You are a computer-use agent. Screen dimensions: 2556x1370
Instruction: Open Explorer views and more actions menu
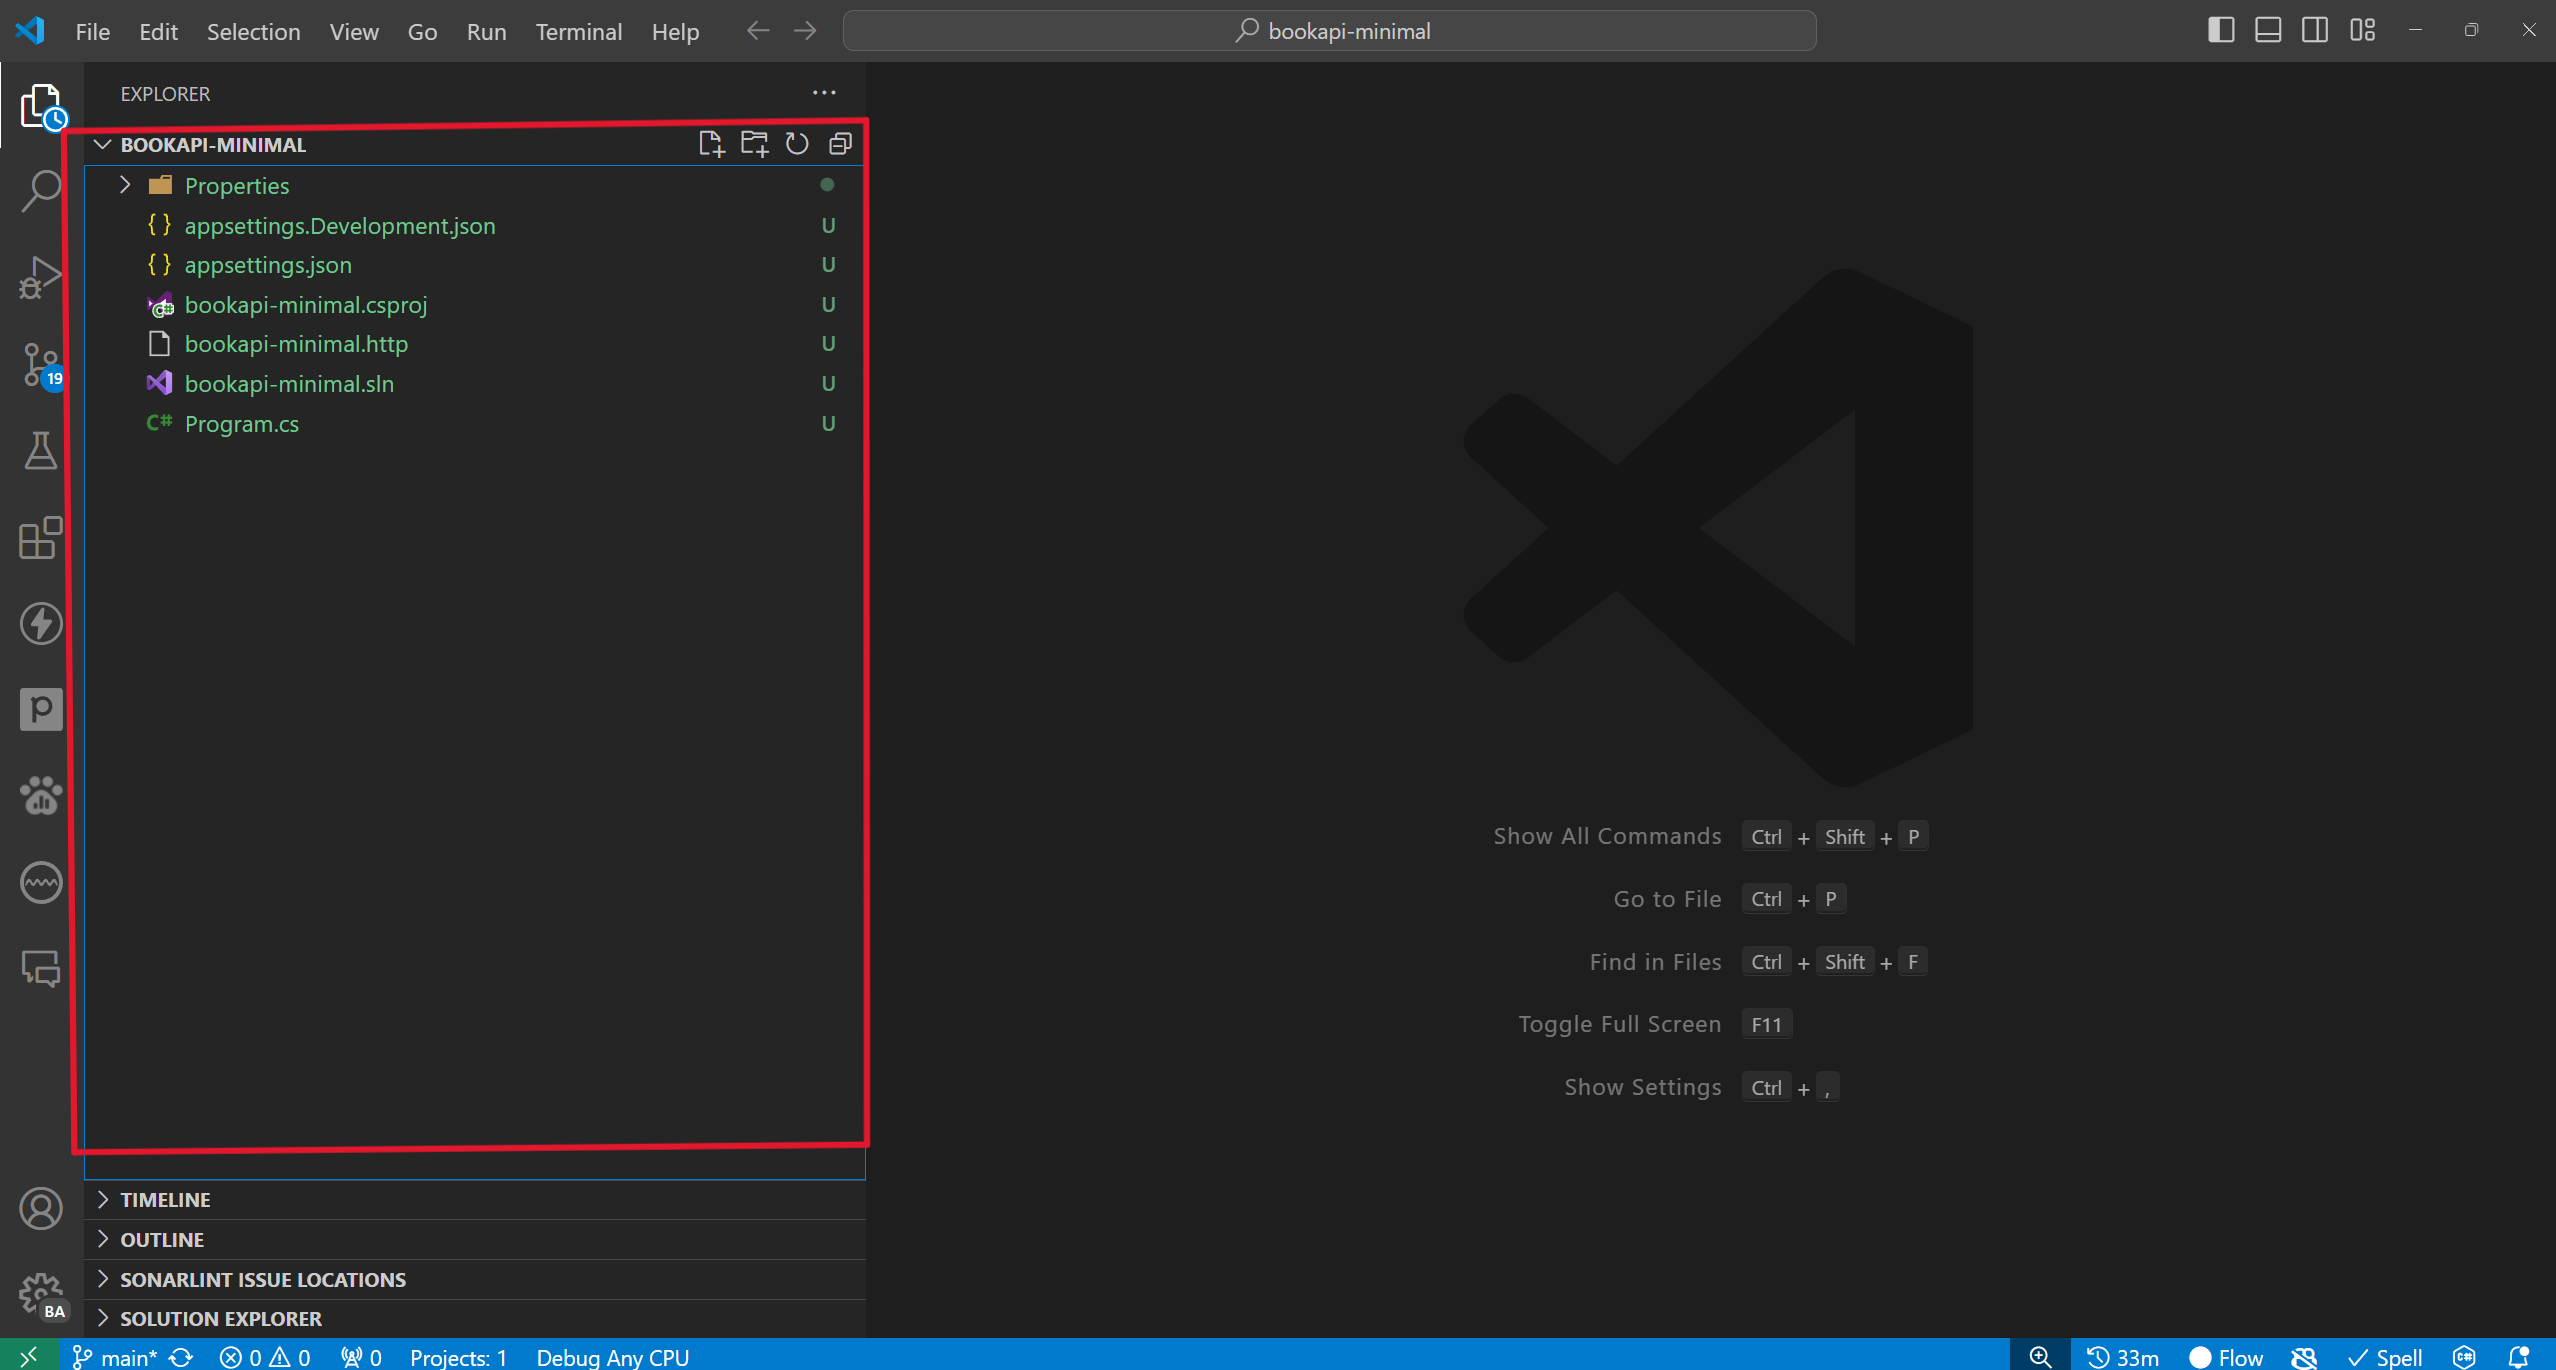coord(824,93)
